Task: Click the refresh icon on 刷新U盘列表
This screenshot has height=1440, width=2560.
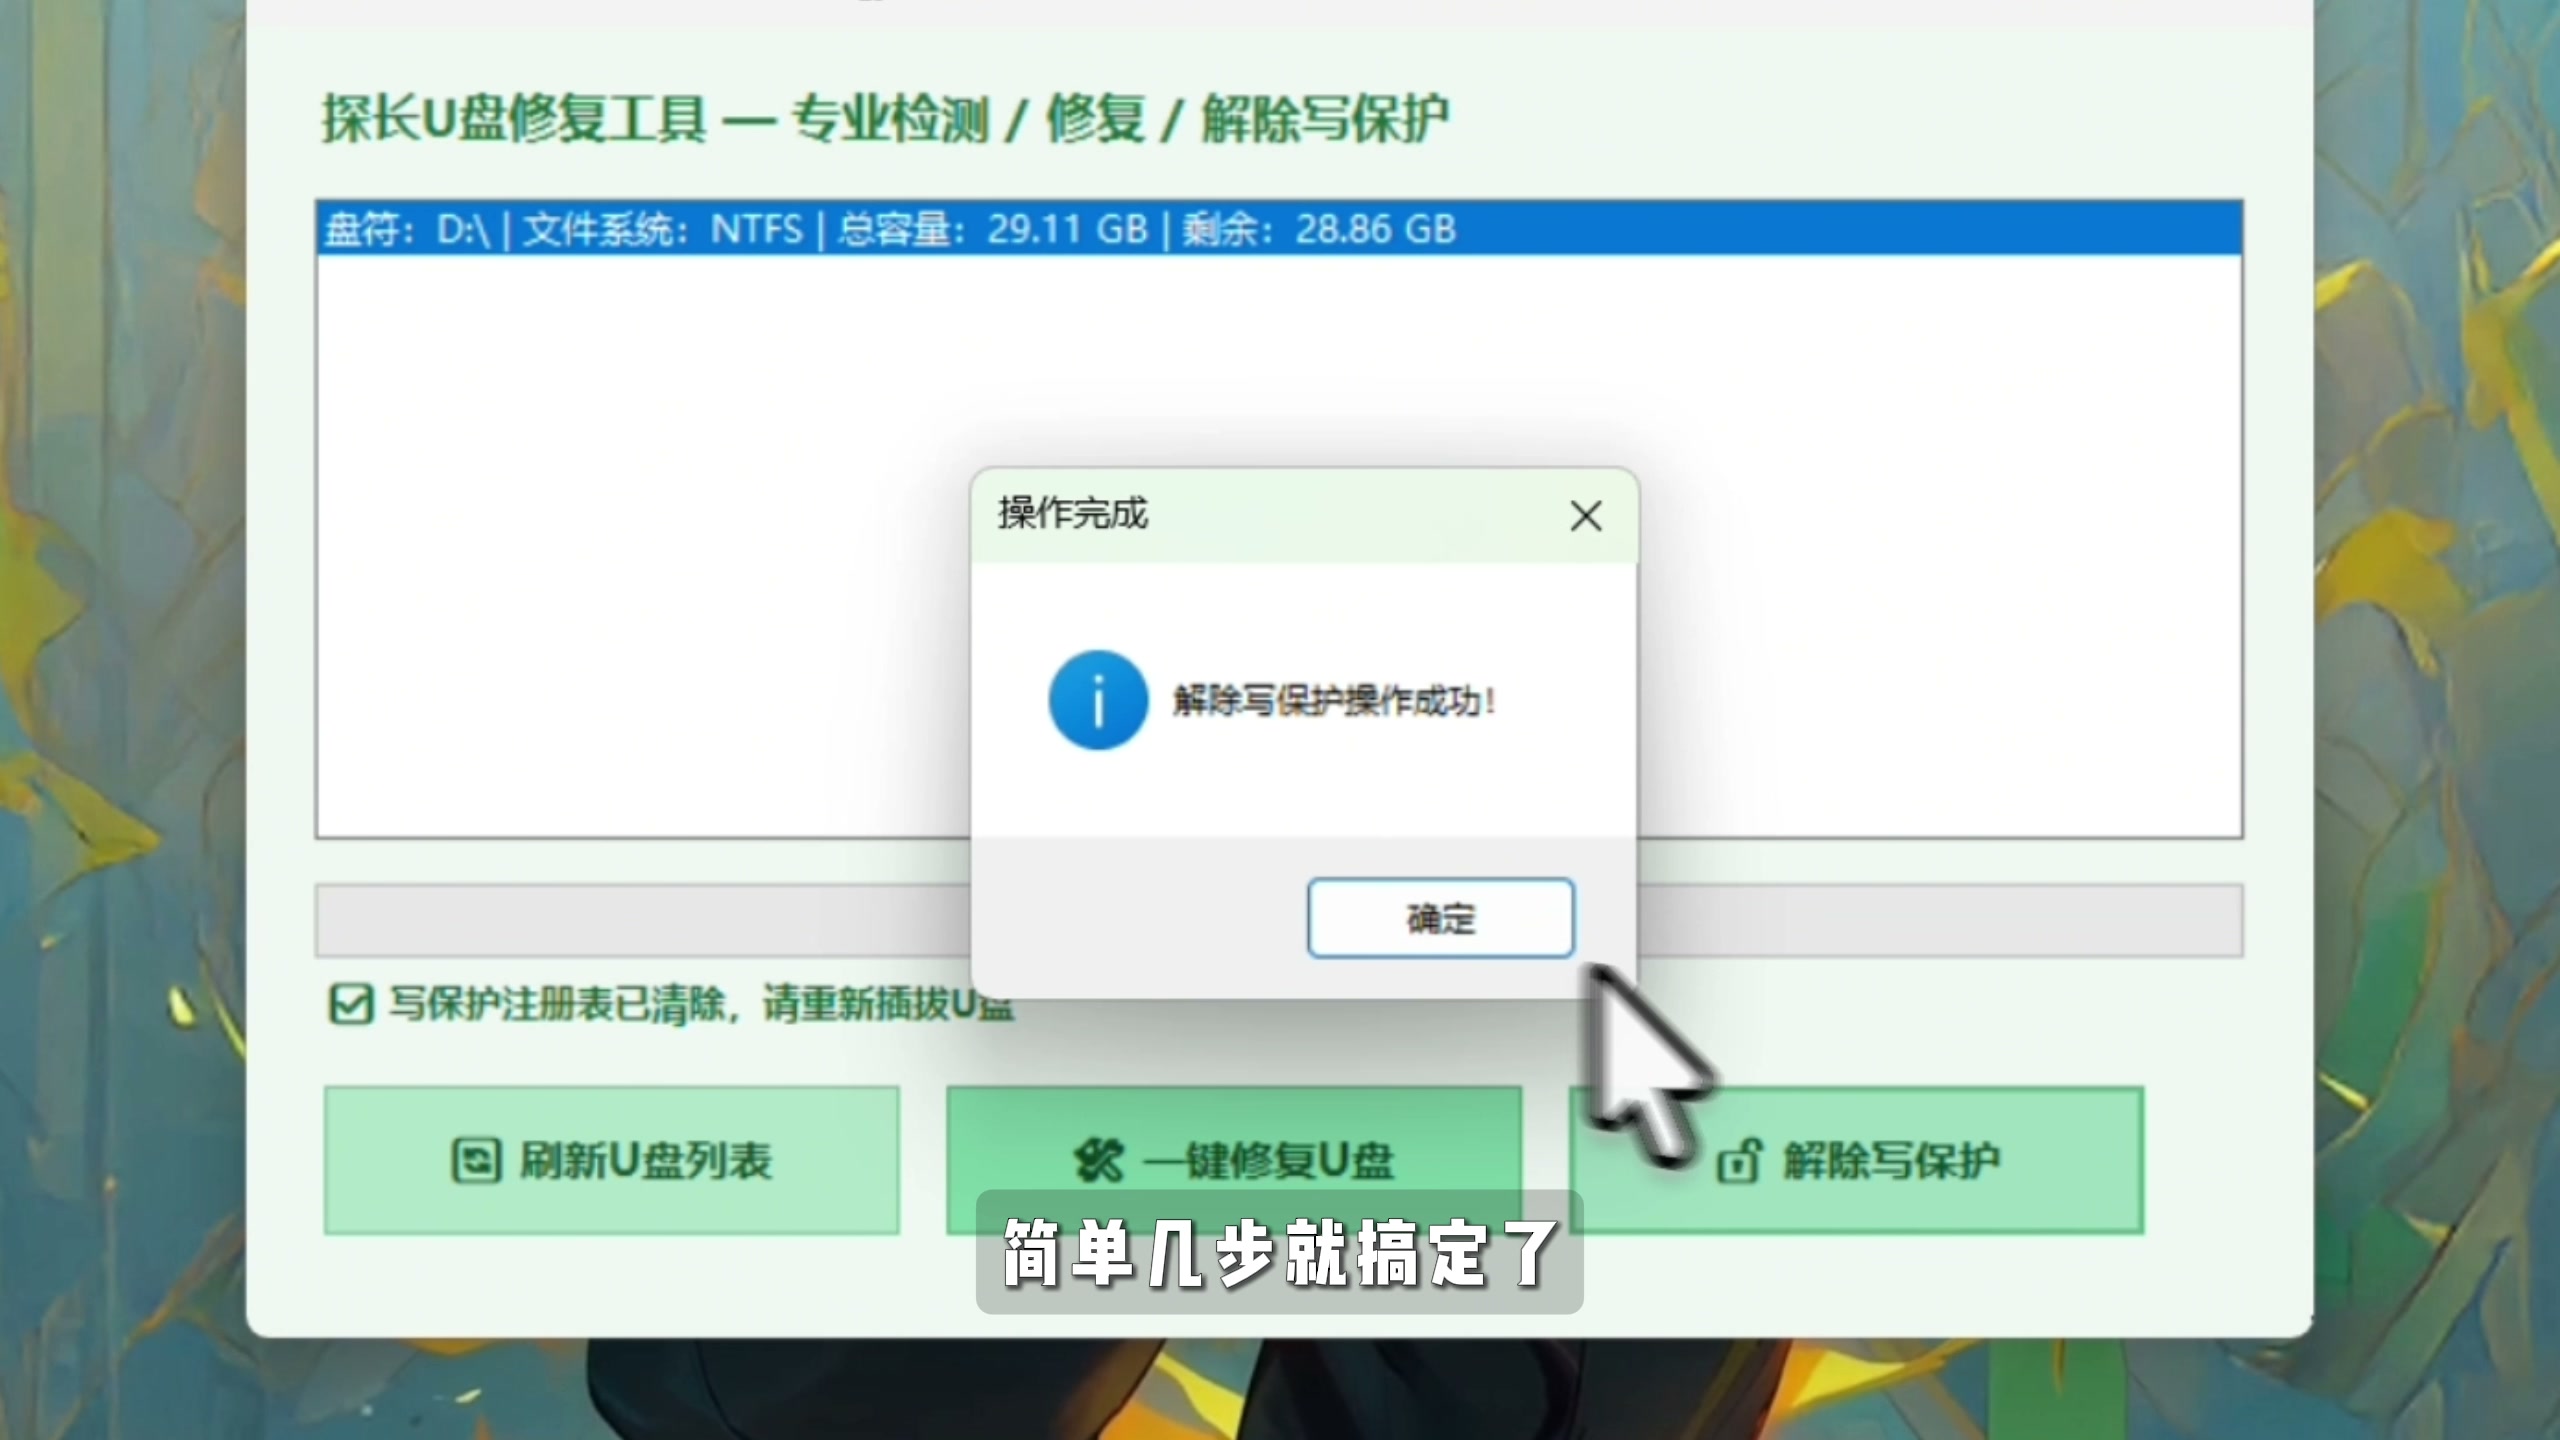Action: tap(475, 1161)
